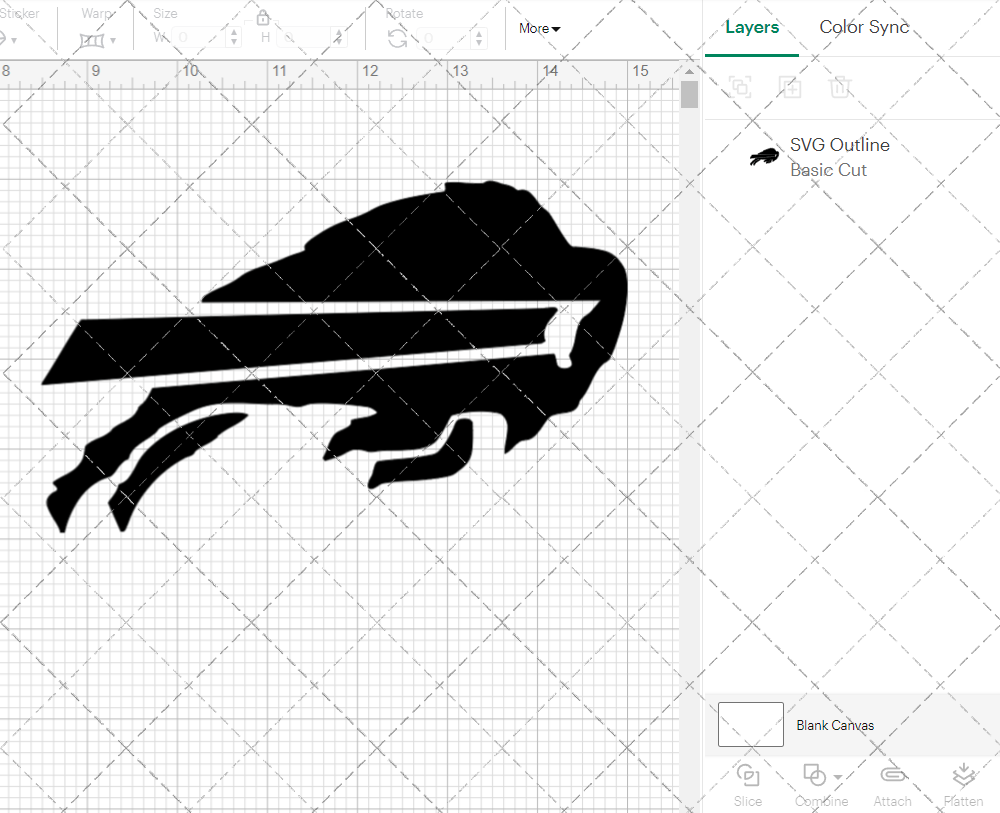Click the Delete layer trash icon
This screenshot has width=1000, height=813.
click(x=841, y=87)
